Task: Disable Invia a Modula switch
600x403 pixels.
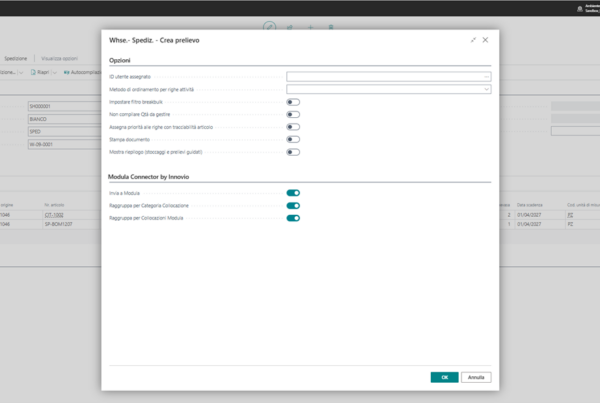Action: point(293,193)
